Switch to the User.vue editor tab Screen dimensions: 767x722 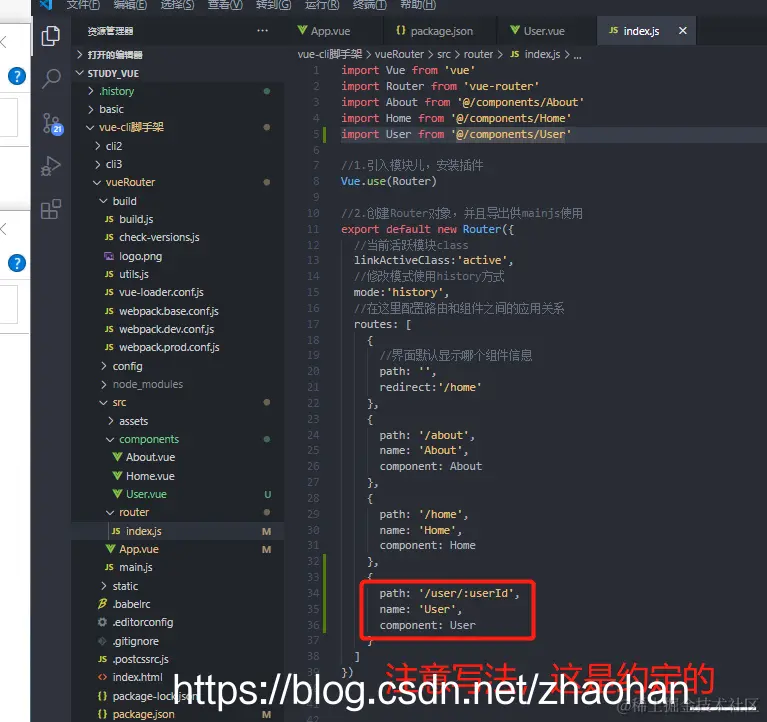click(546, 31)
